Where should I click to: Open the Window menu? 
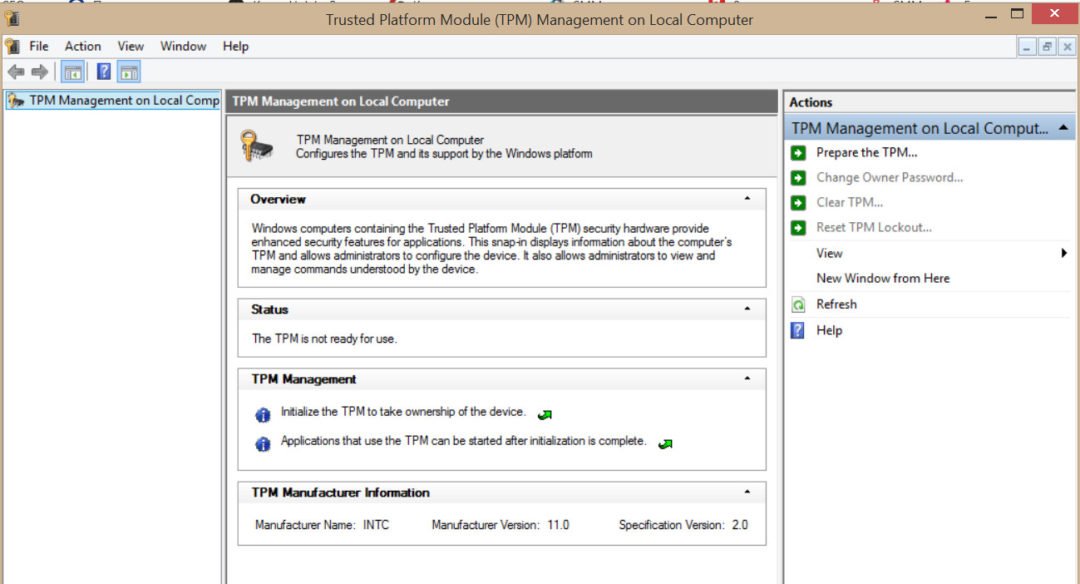click(183, 46)
